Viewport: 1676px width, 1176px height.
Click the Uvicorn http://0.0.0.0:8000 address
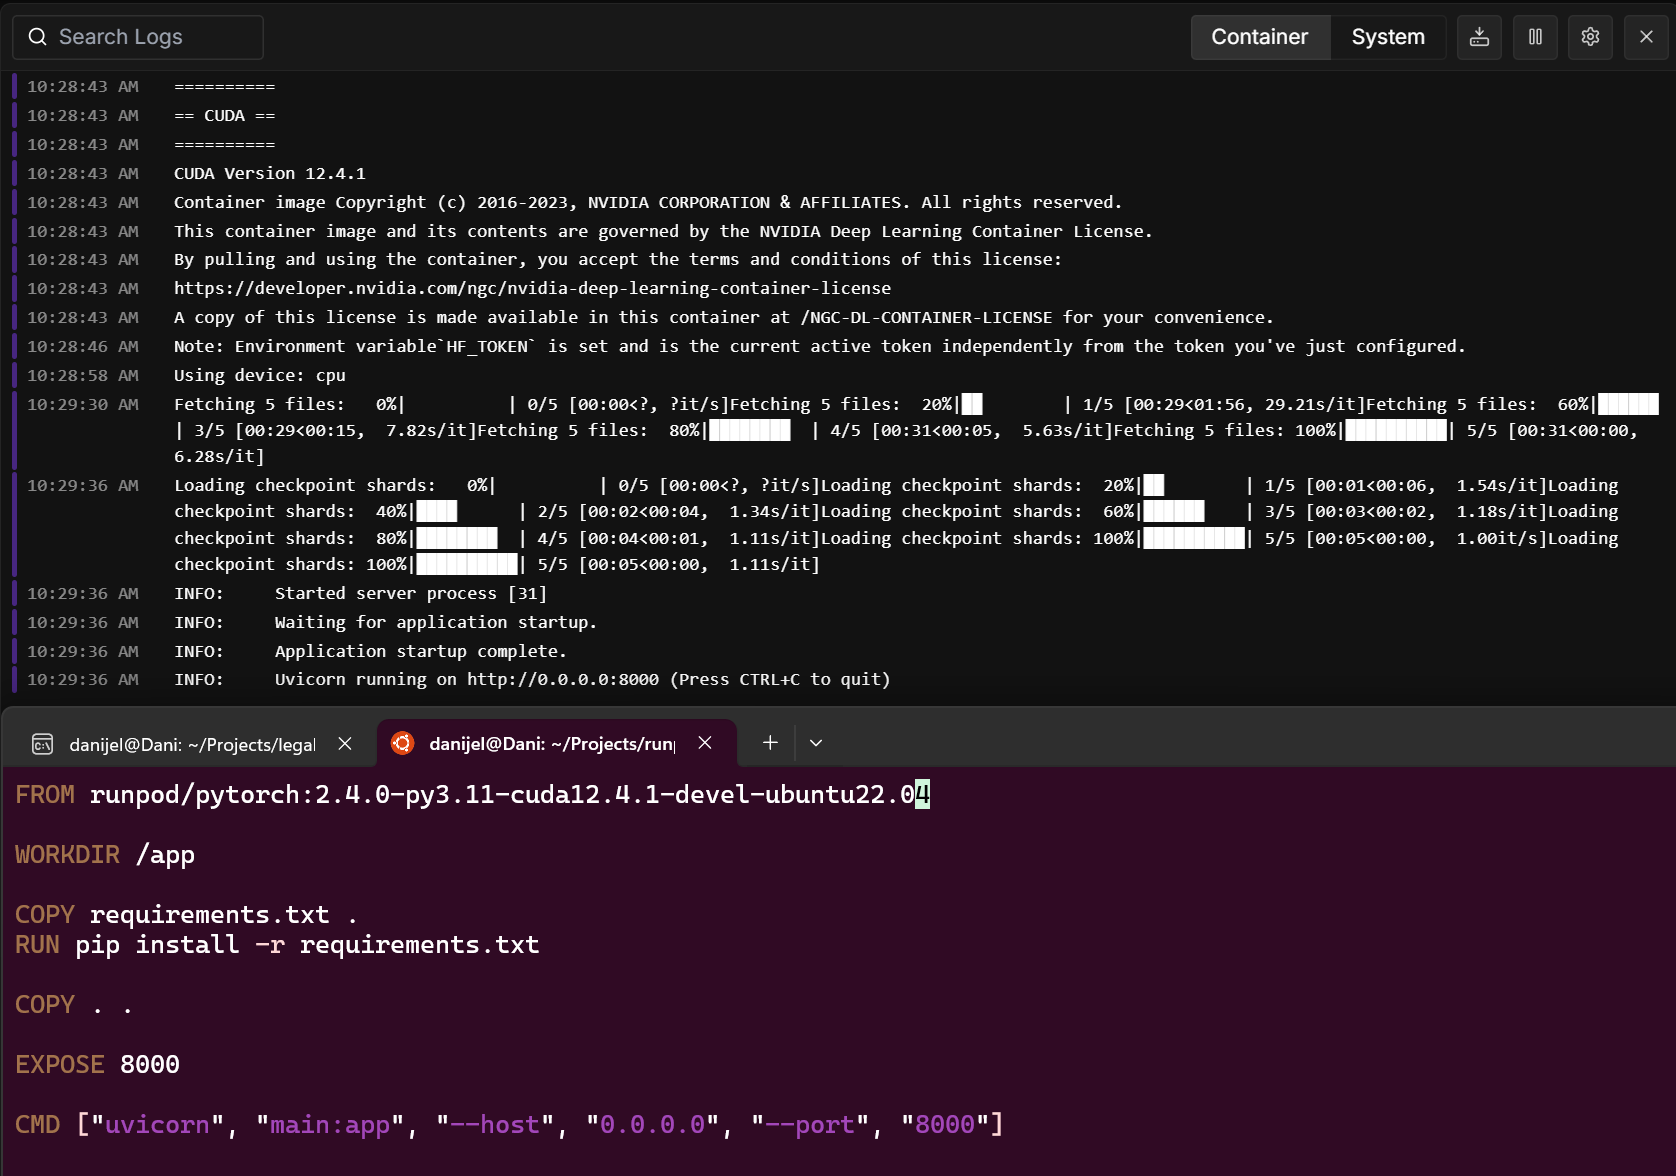click(x=563, y=679)
